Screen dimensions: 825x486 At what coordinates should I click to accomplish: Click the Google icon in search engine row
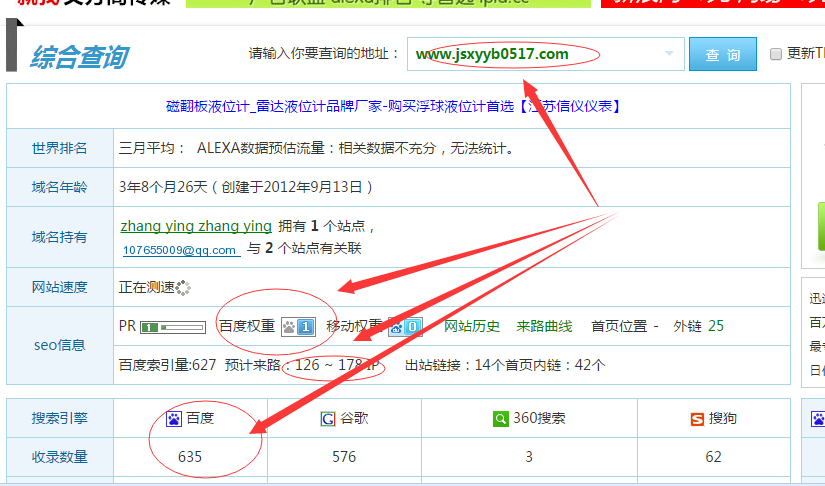(x=327, y=418)
